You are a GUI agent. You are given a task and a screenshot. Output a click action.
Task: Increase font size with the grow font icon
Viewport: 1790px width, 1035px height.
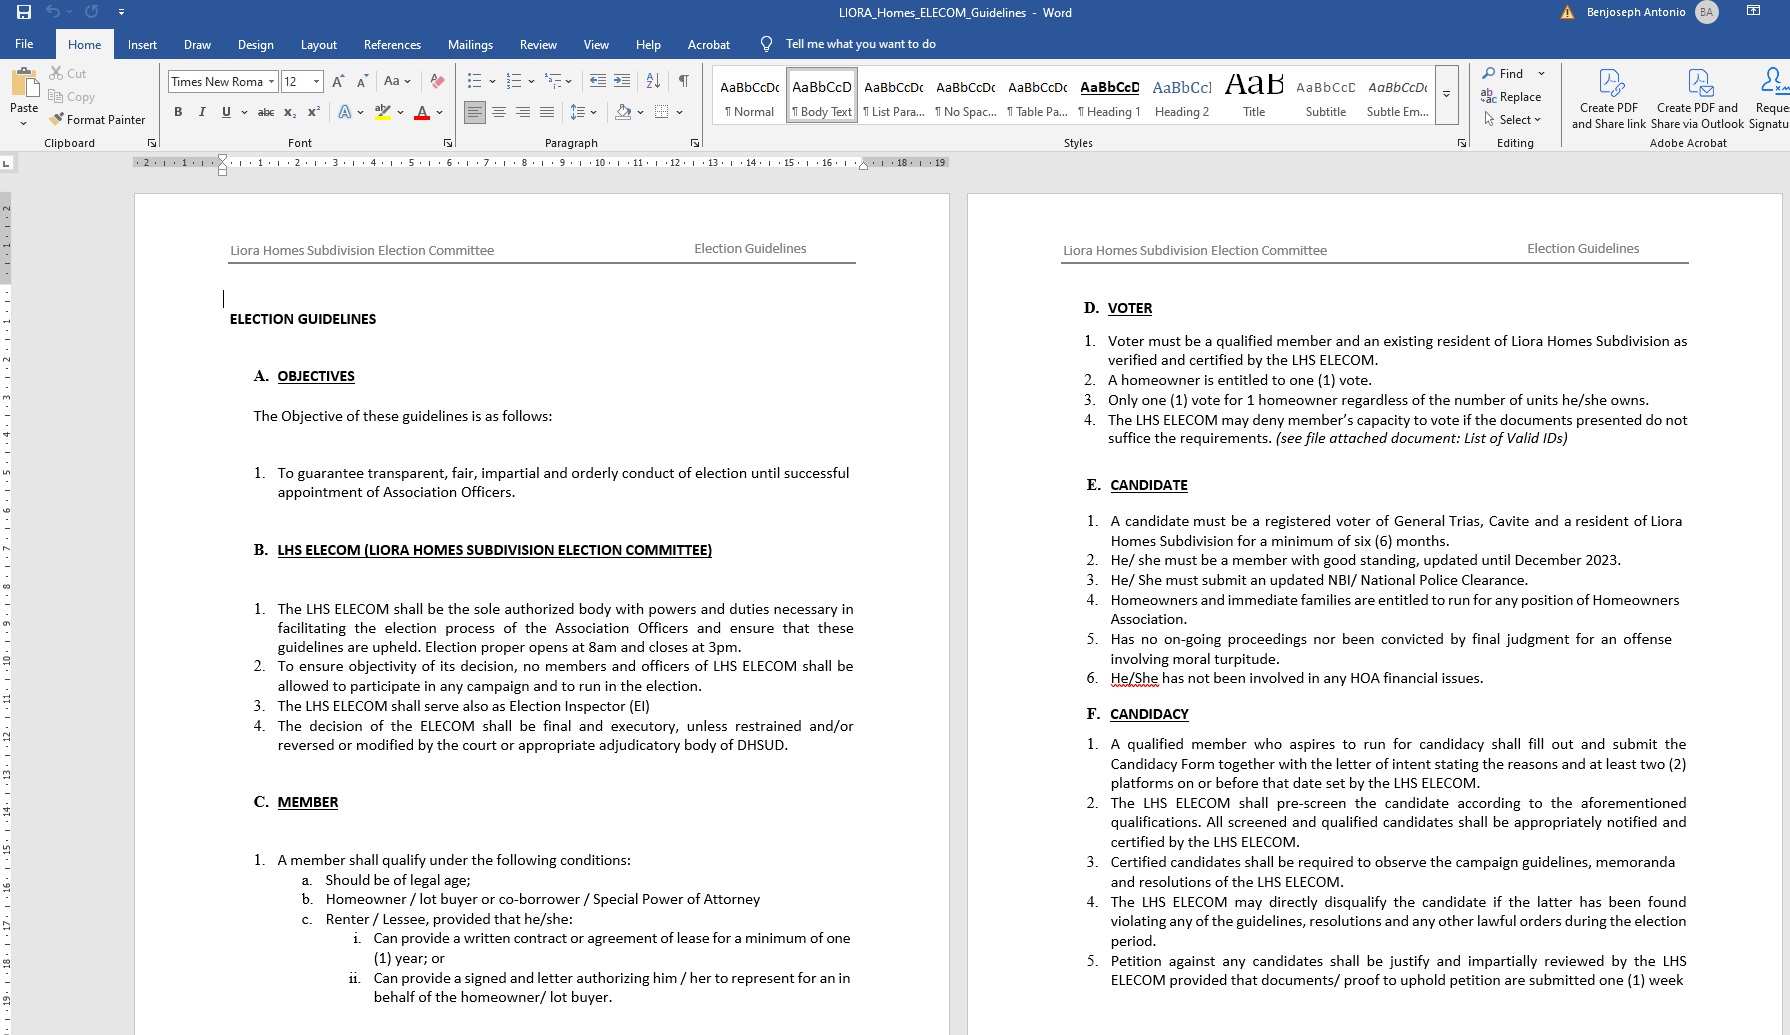[x=338, y=81]
